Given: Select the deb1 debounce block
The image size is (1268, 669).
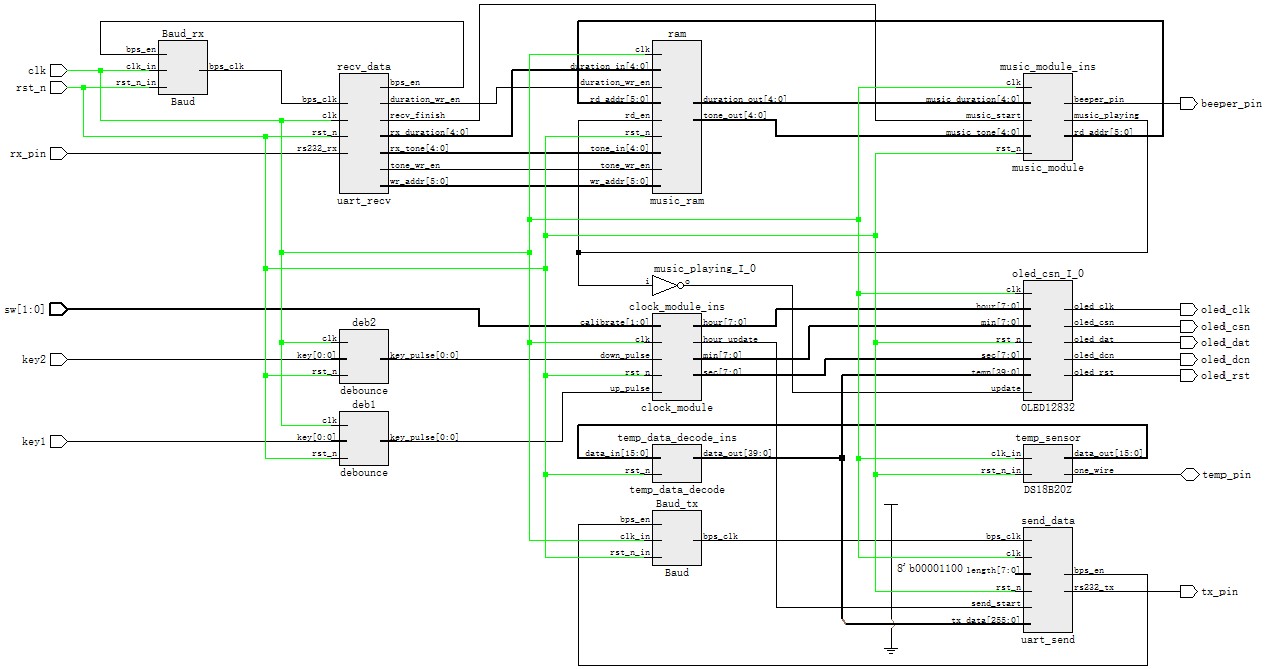Looking at the screenshot, I should click(x=364, y=438).
